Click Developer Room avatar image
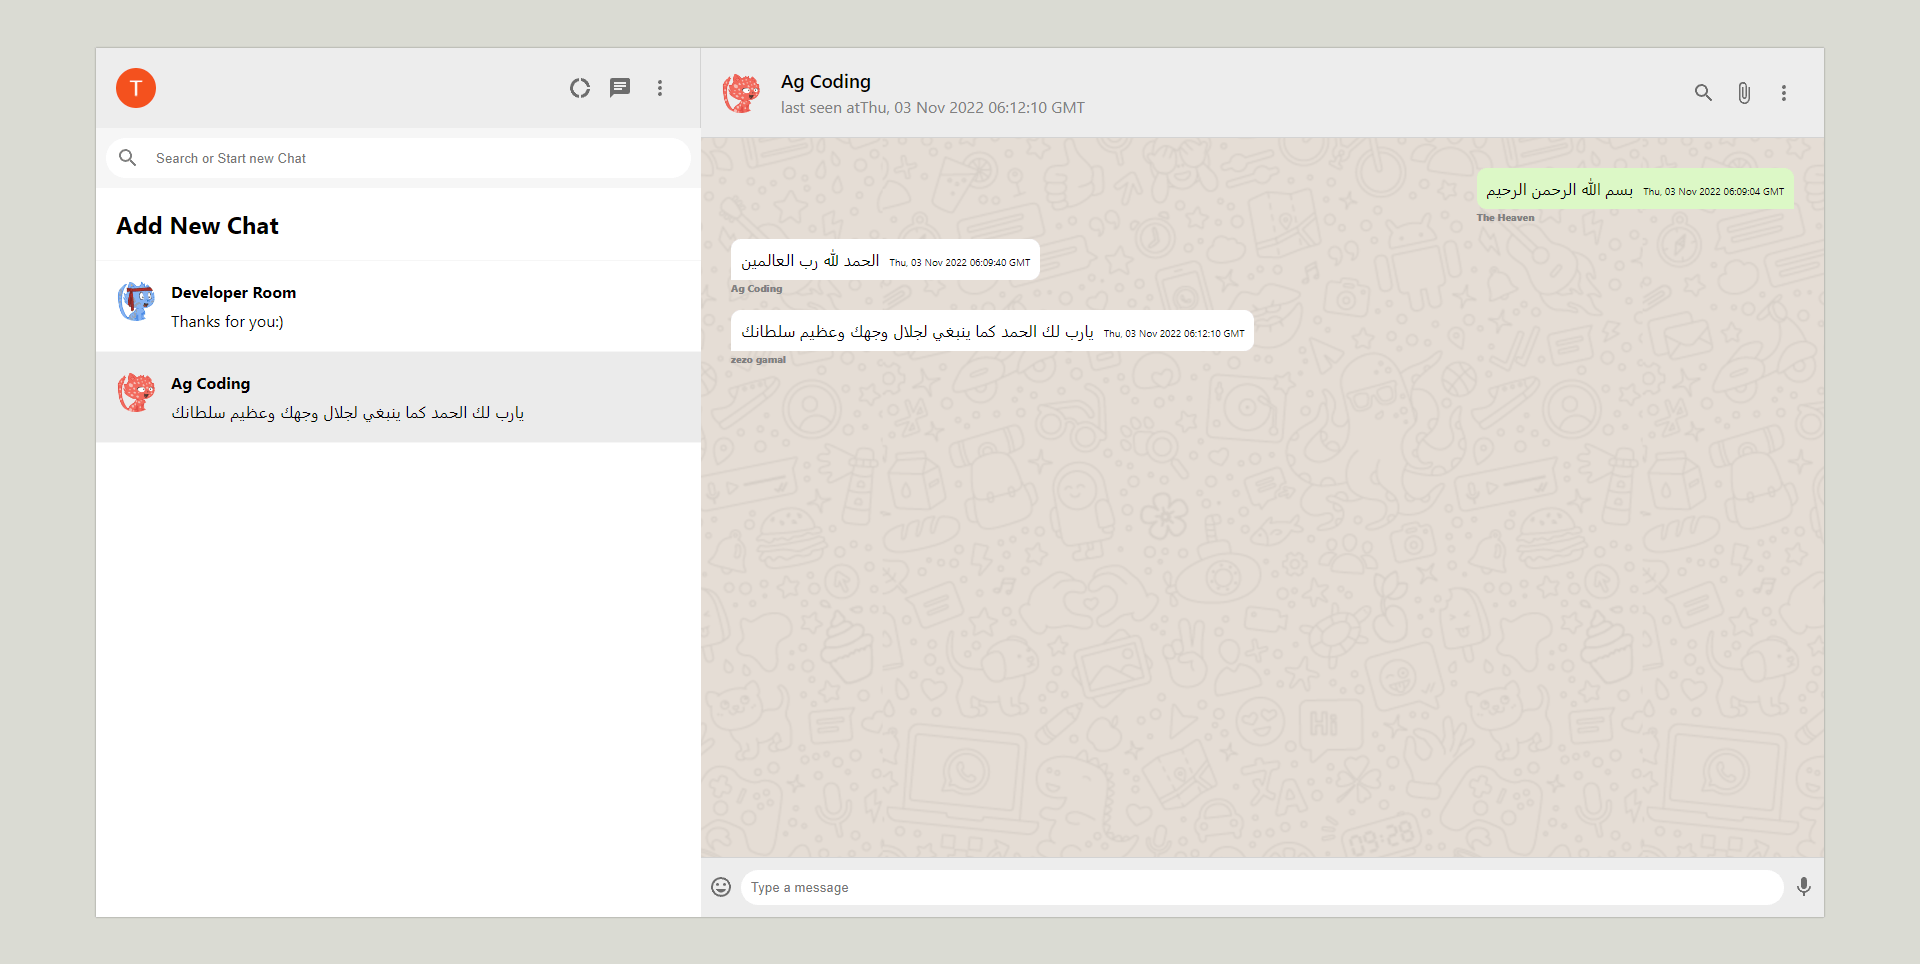This screenshot has height=964, width=1920. coord(136,302)
